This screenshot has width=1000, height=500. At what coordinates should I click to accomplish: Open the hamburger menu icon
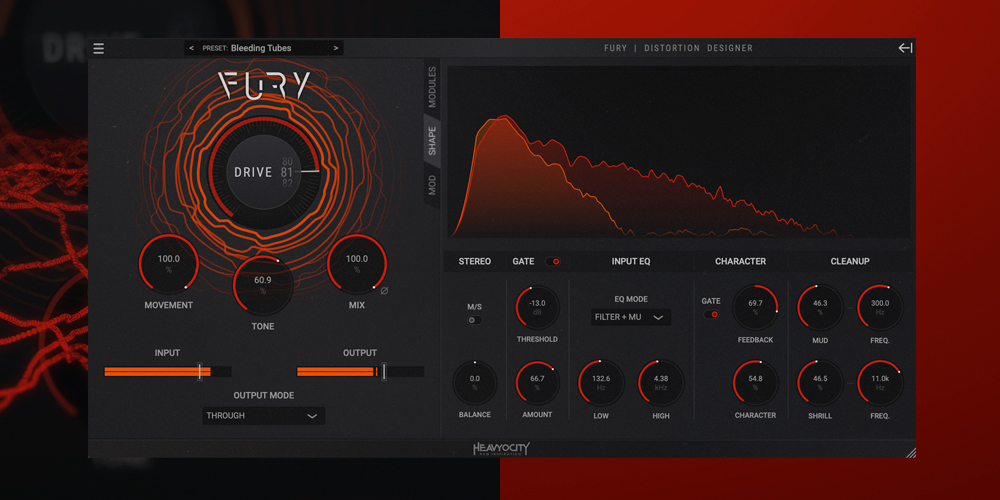coord(98,48)
